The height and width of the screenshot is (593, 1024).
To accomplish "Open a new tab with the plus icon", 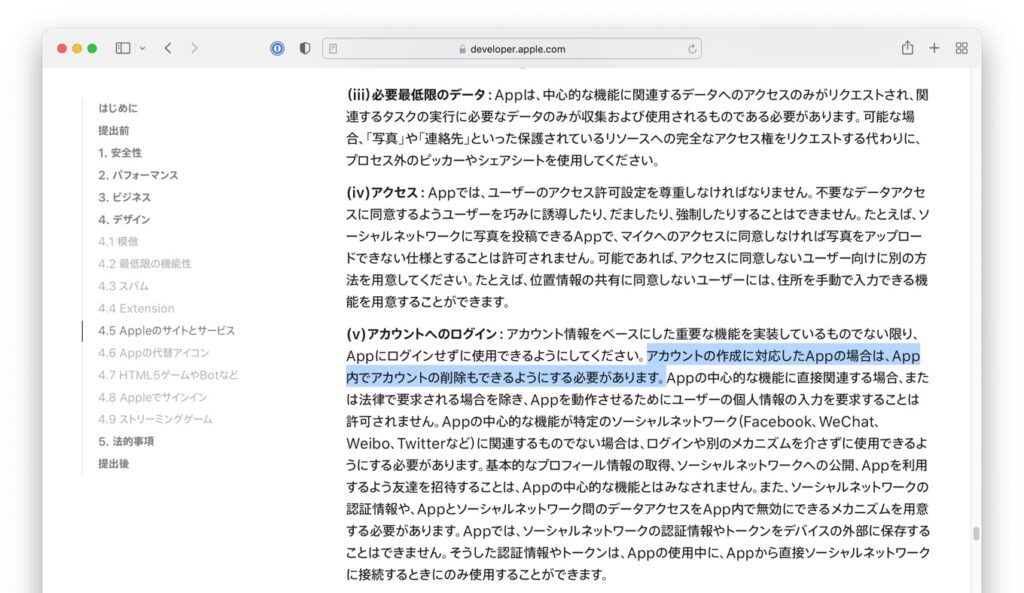I will [934, 47].
